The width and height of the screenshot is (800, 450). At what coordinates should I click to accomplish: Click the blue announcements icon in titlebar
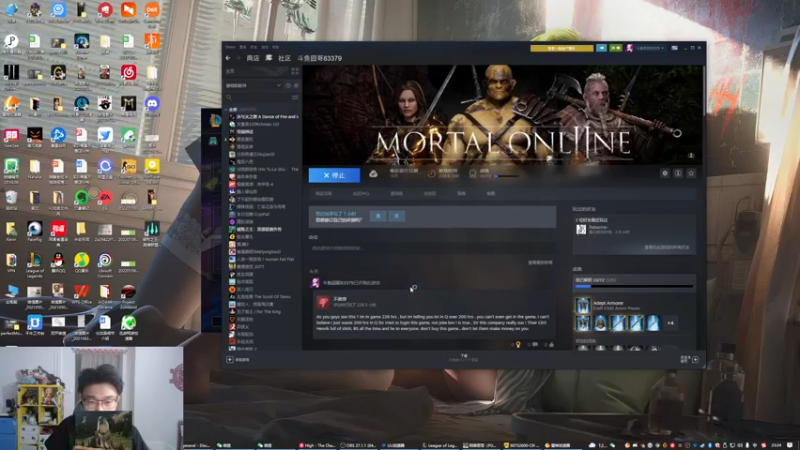[602, 48]
